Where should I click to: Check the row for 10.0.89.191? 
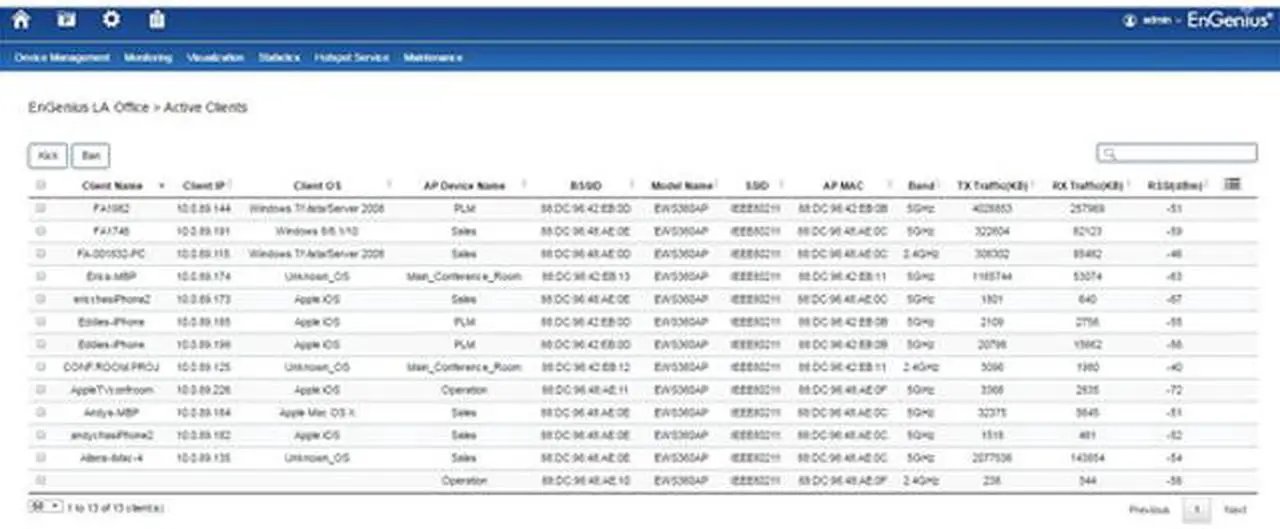[x=41, y=231]
